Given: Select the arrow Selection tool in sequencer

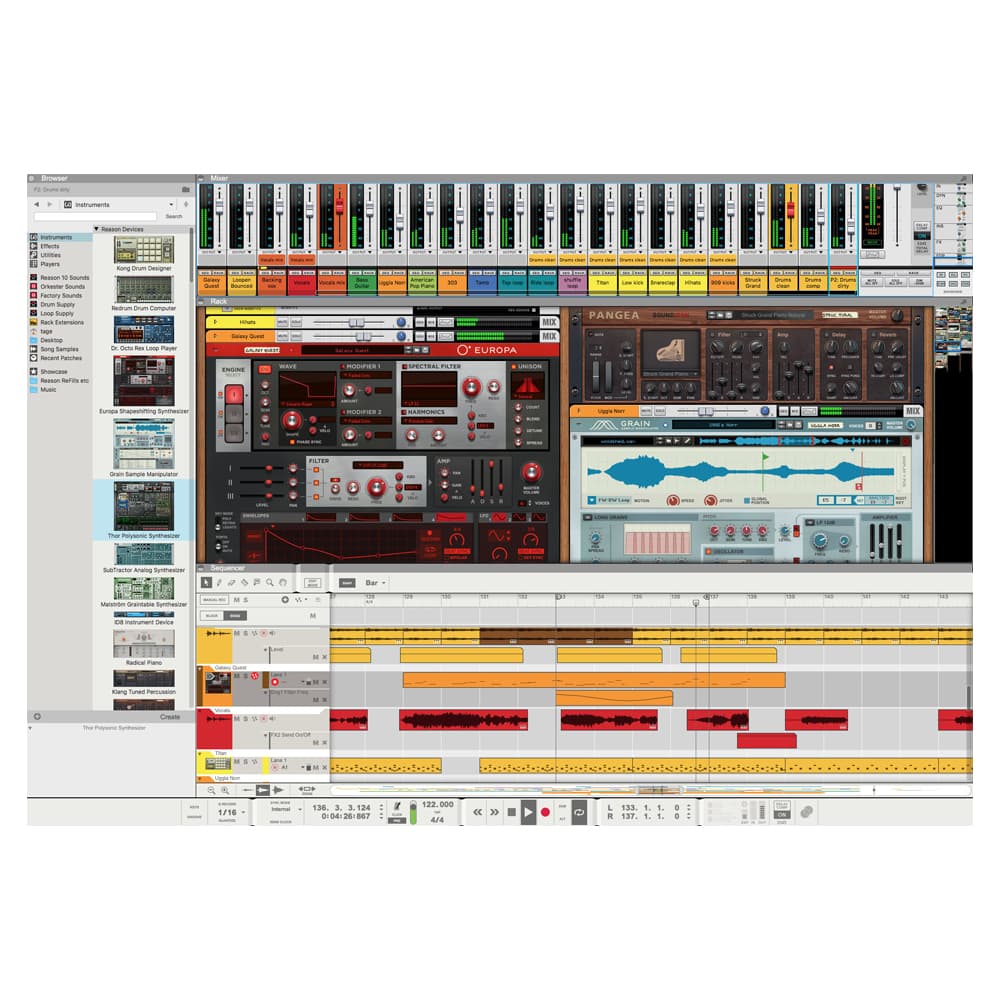Looking at the screenshot, I should (x=206, y=582).
